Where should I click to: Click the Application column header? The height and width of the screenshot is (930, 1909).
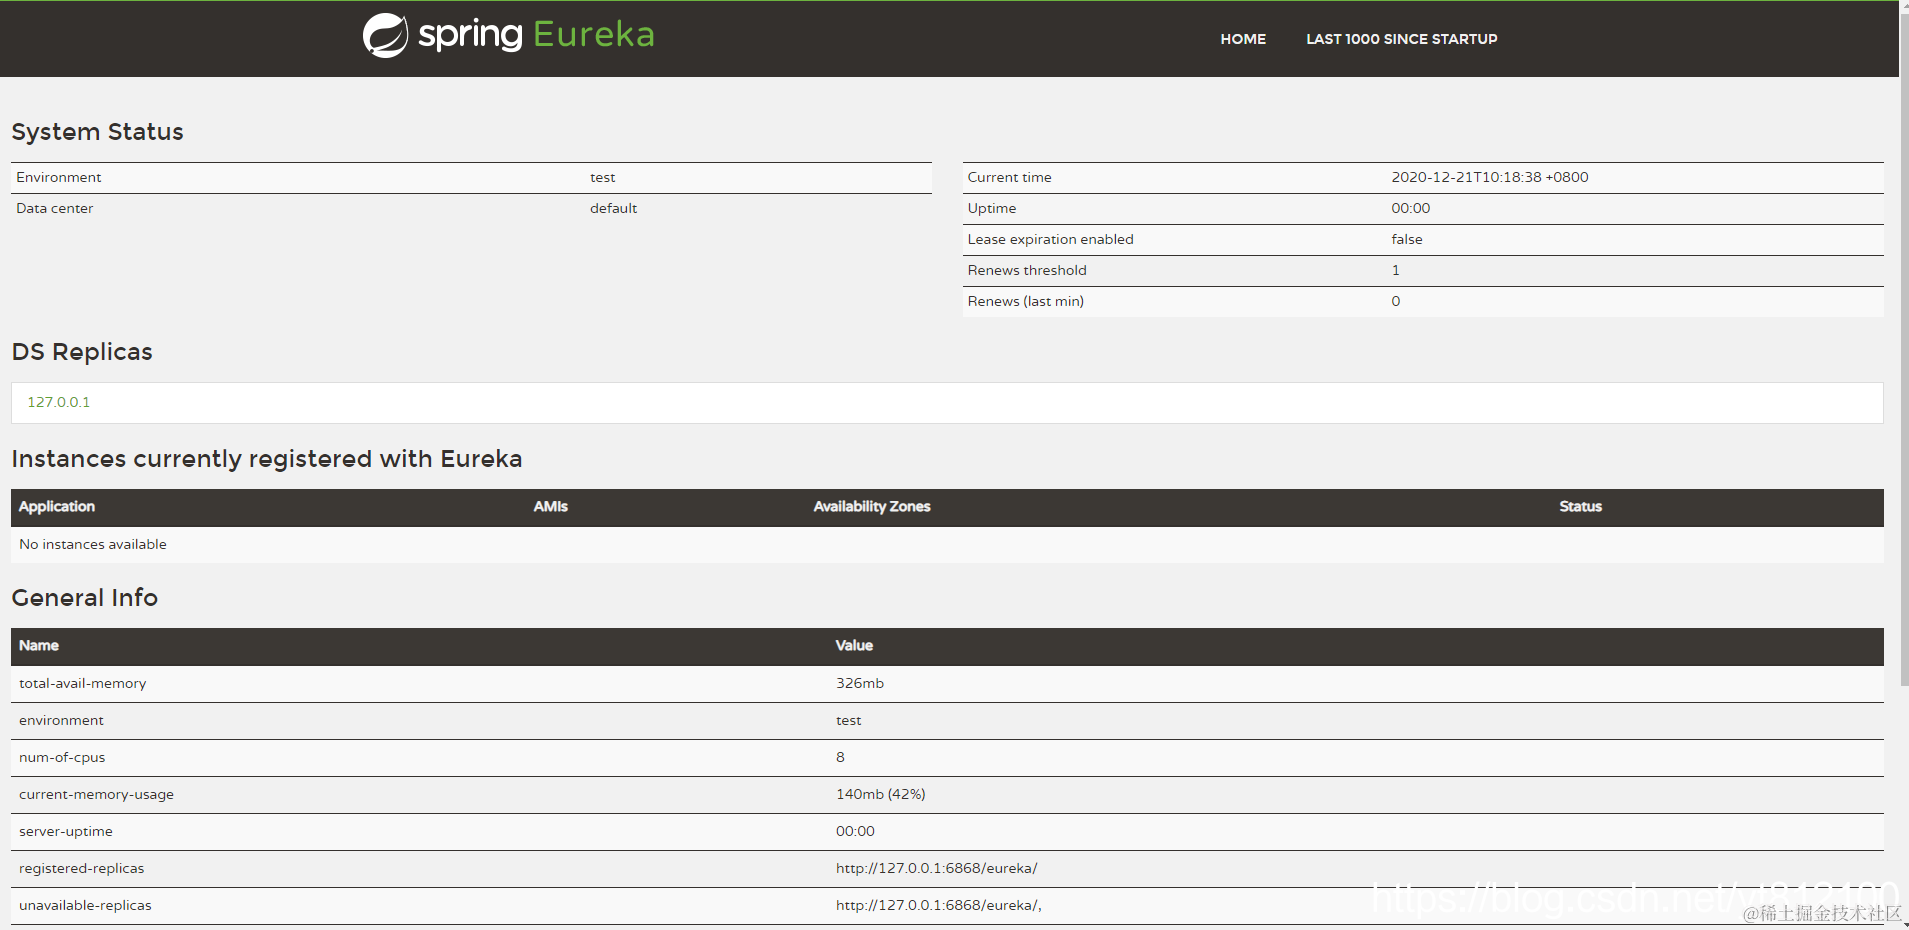click(x=57, y=507)
